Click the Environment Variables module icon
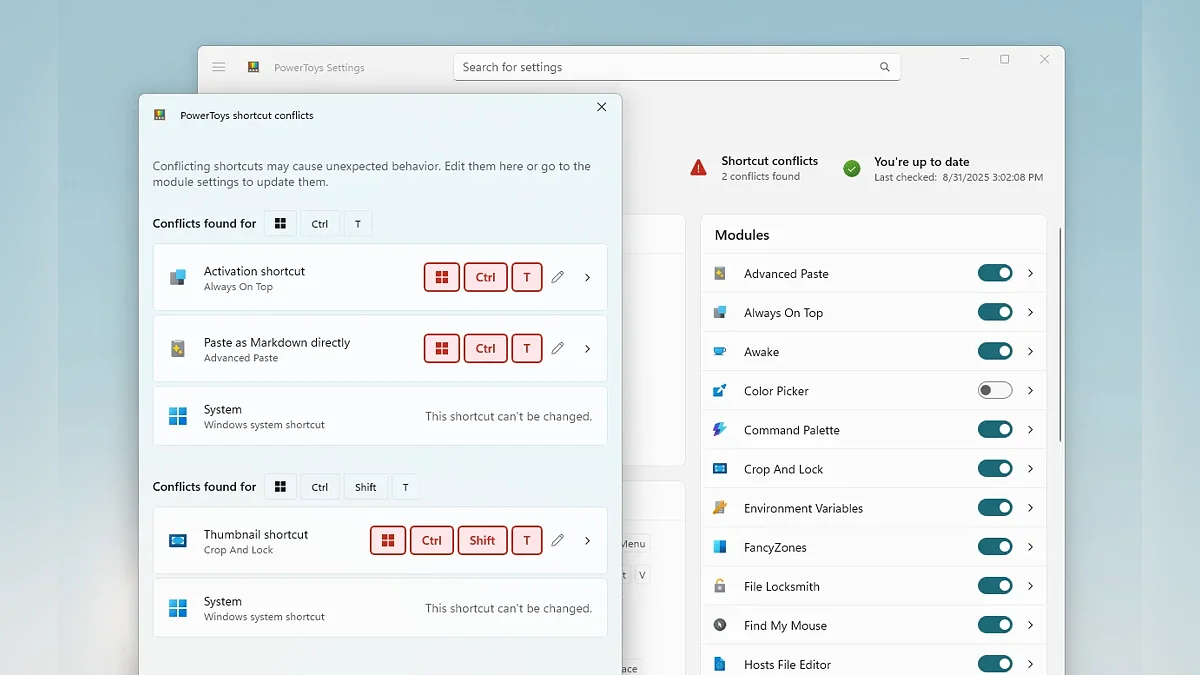The width and height of the screenshot is (1200, 675). click(720, 507)
